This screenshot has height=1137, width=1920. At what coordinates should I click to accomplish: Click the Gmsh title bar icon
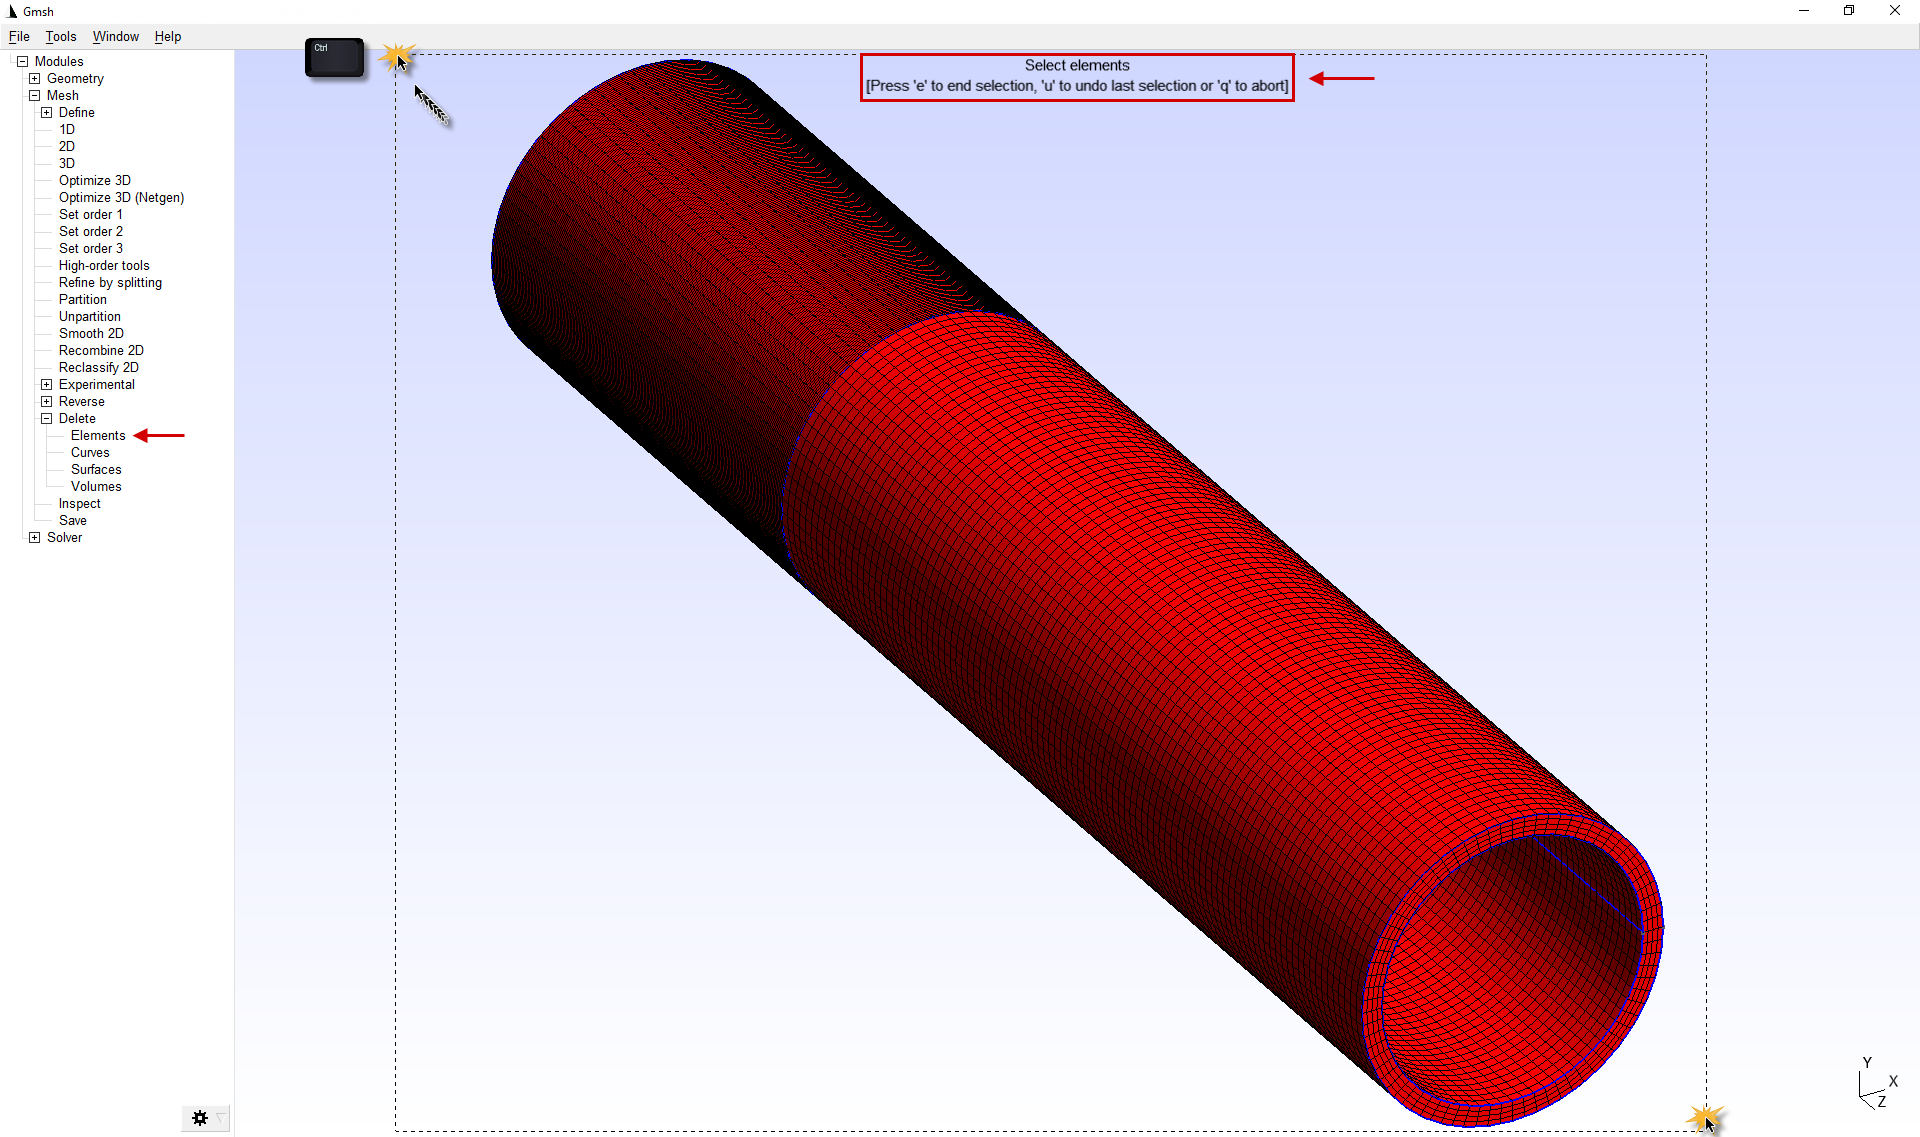coord(12,11)
